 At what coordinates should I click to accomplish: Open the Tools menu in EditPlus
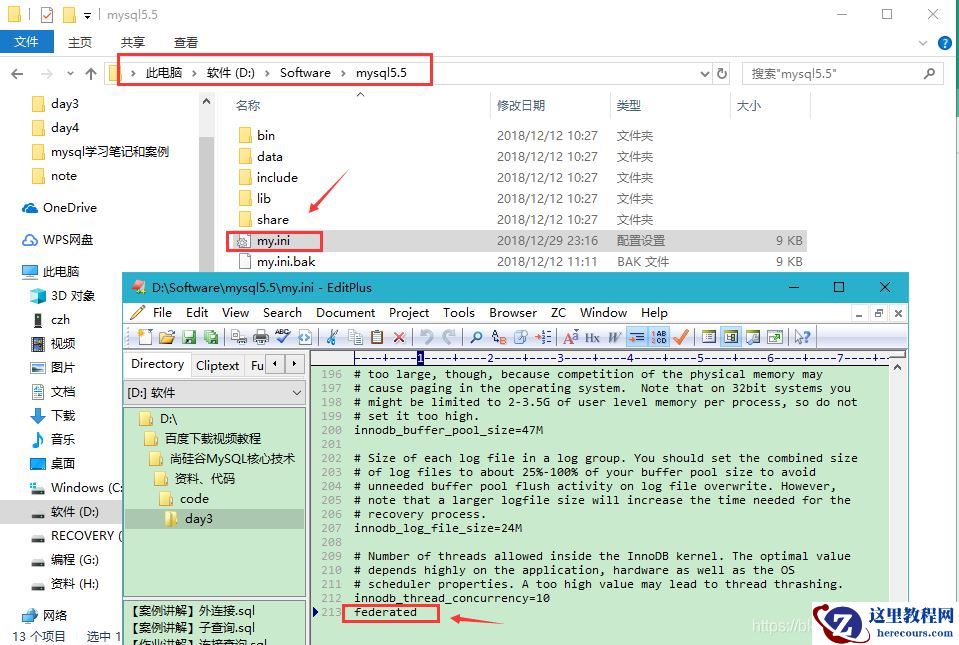pos(459,312)
